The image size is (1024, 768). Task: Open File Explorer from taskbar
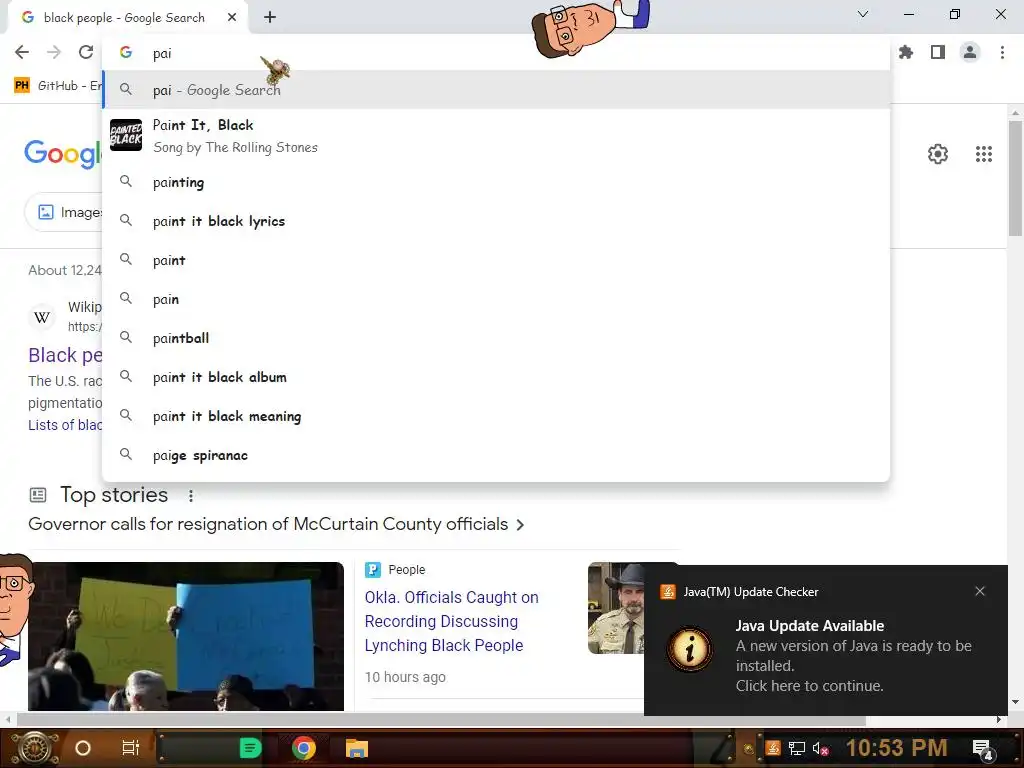tap(357, 748)
